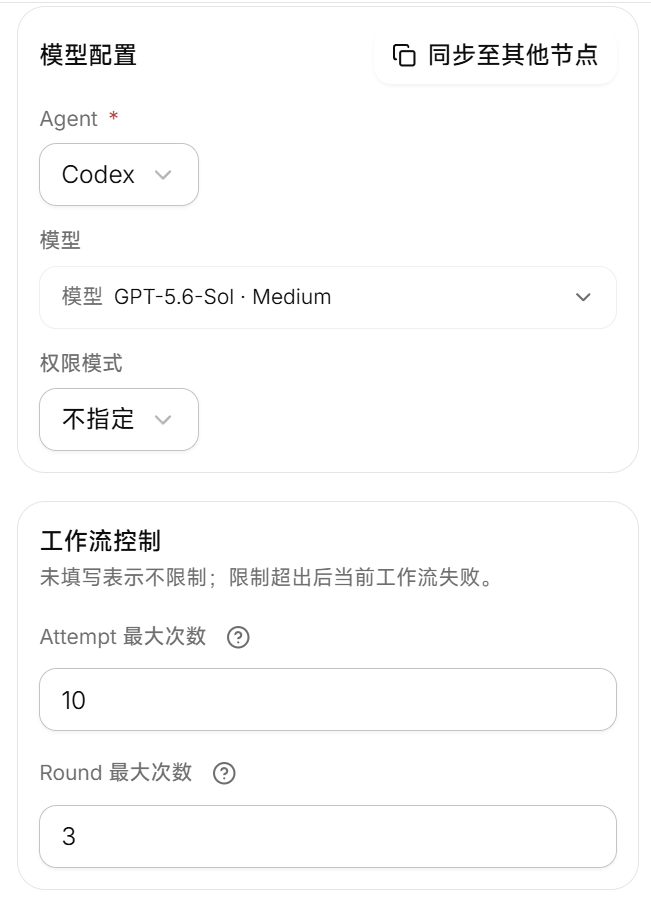Click the 模型配置 section heading

tap(88, 56)
